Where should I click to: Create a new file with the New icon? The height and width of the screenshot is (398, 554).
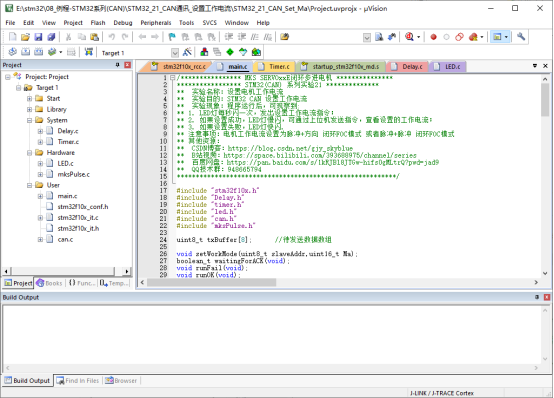(13, 37)
